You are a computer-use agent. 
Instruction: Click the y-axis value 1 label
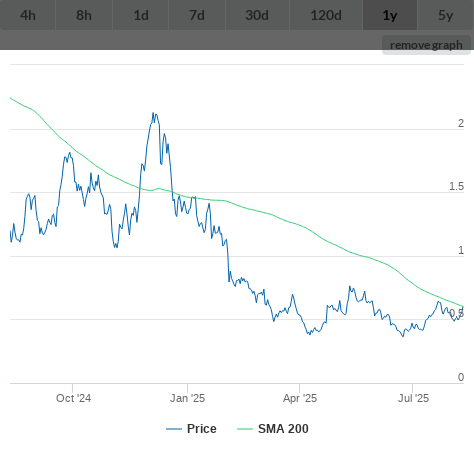(461, 250)
